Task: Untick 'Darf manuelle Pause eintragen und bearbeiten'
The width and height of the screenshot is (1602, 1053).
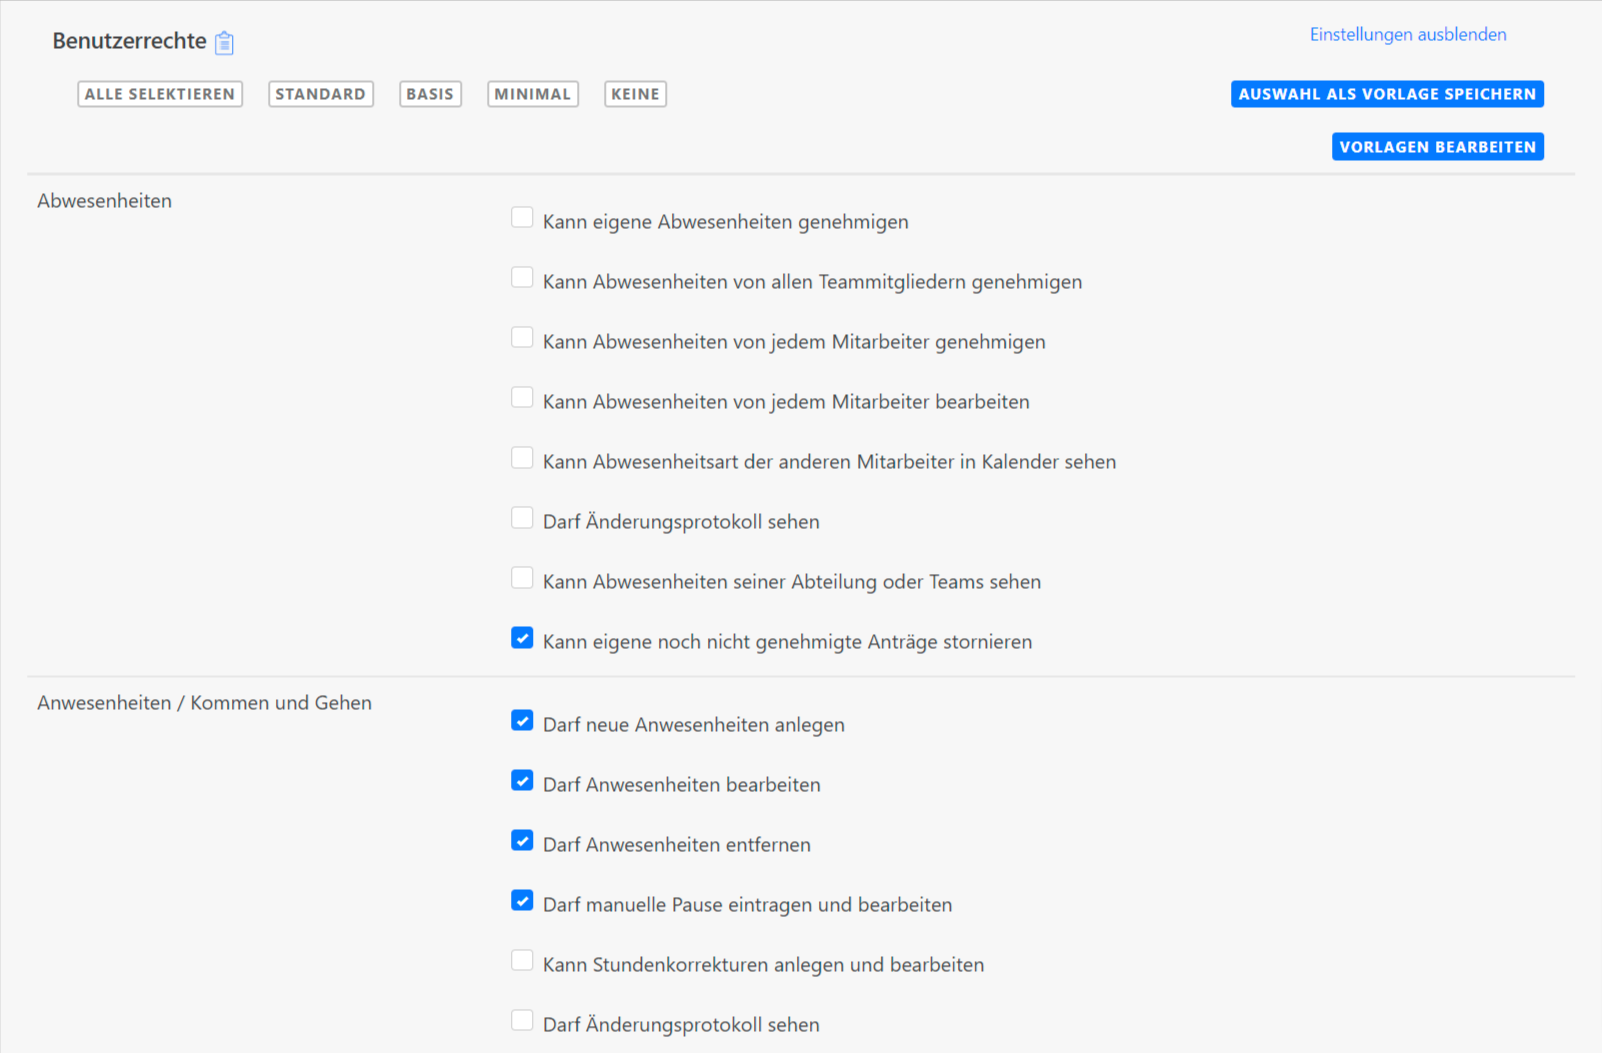Action: coord(522,901)
